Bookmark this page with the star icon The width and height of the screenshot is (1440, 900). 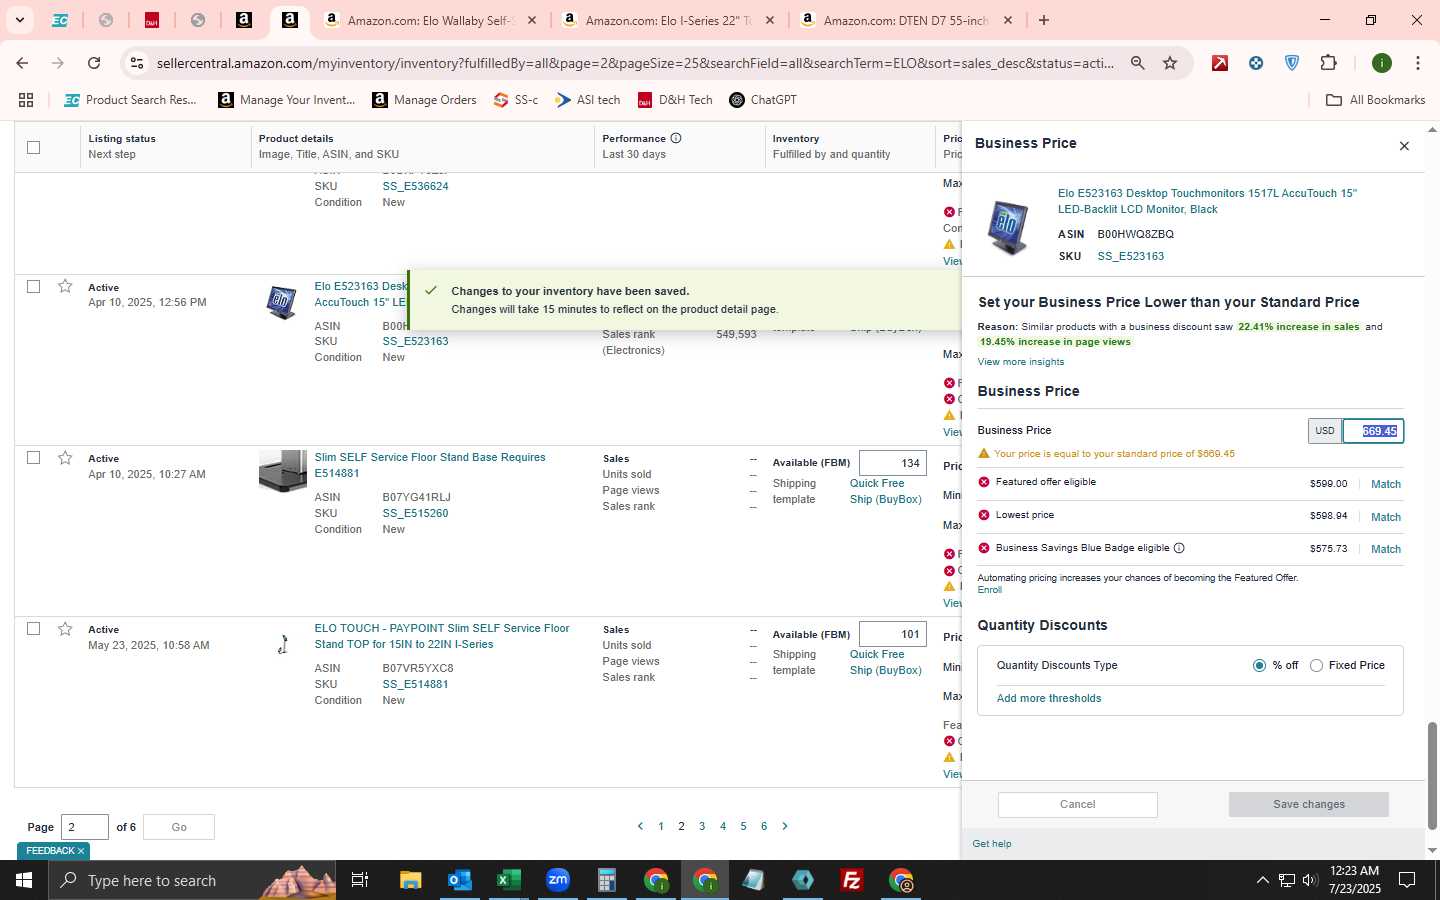pos(1170,63)
